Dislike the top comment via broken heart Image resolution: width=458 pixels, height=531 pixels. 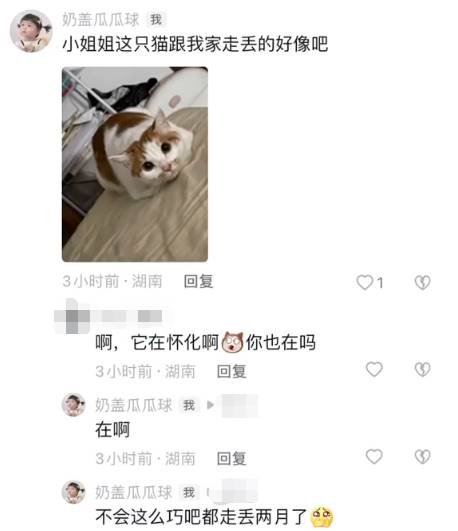tap(422, 282)
